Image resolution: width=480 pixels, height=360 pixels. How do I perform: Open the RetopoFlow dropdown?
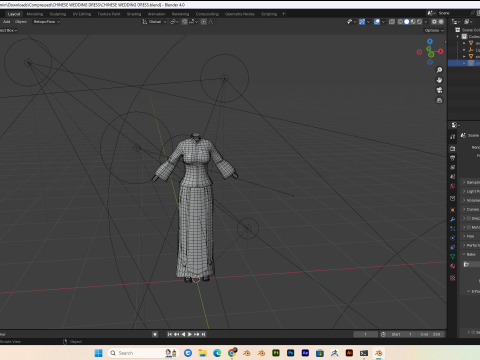46,22
